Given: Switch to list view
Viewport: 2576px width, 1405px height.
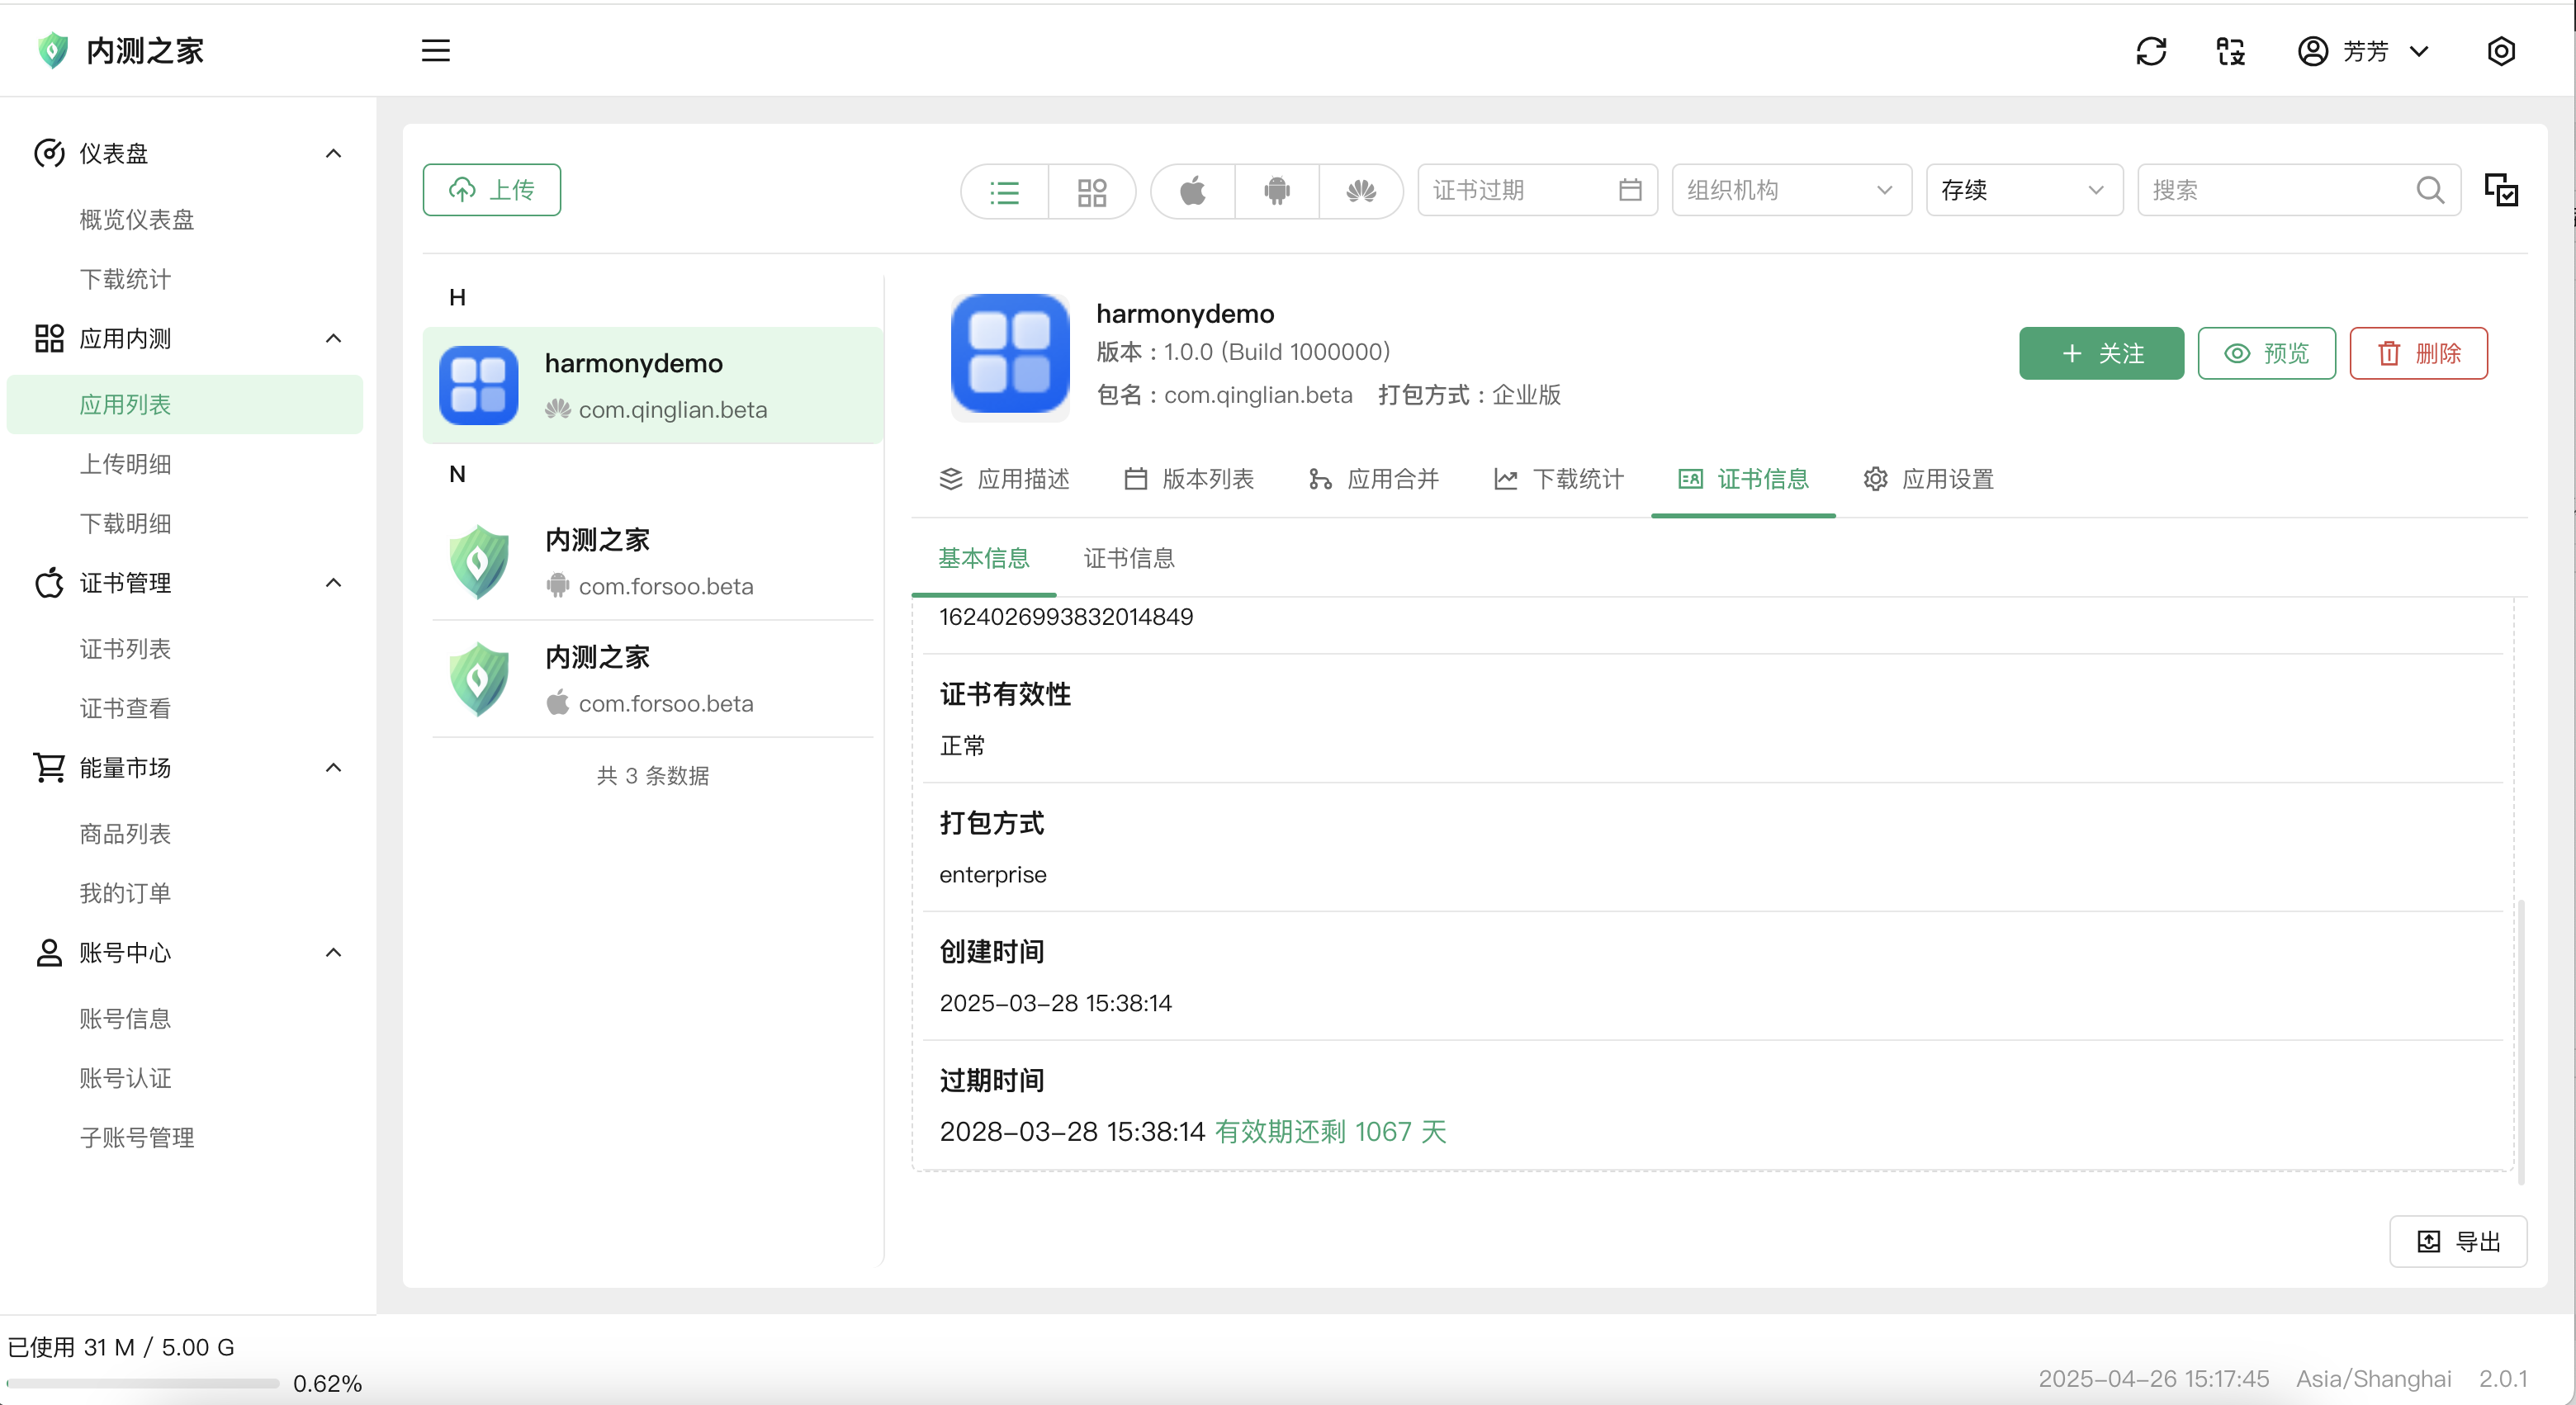Looking at the screenshot, I should [x=1004, y=191].
